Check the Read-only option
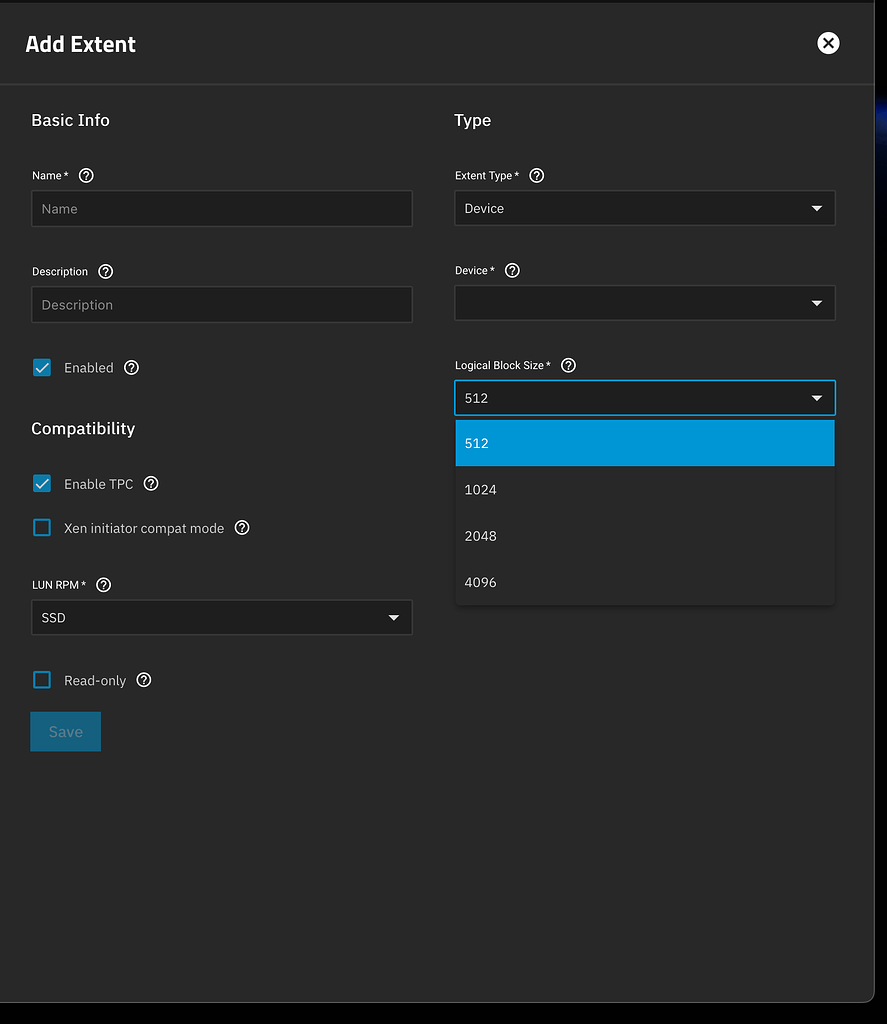 click(x=42, y=680)
